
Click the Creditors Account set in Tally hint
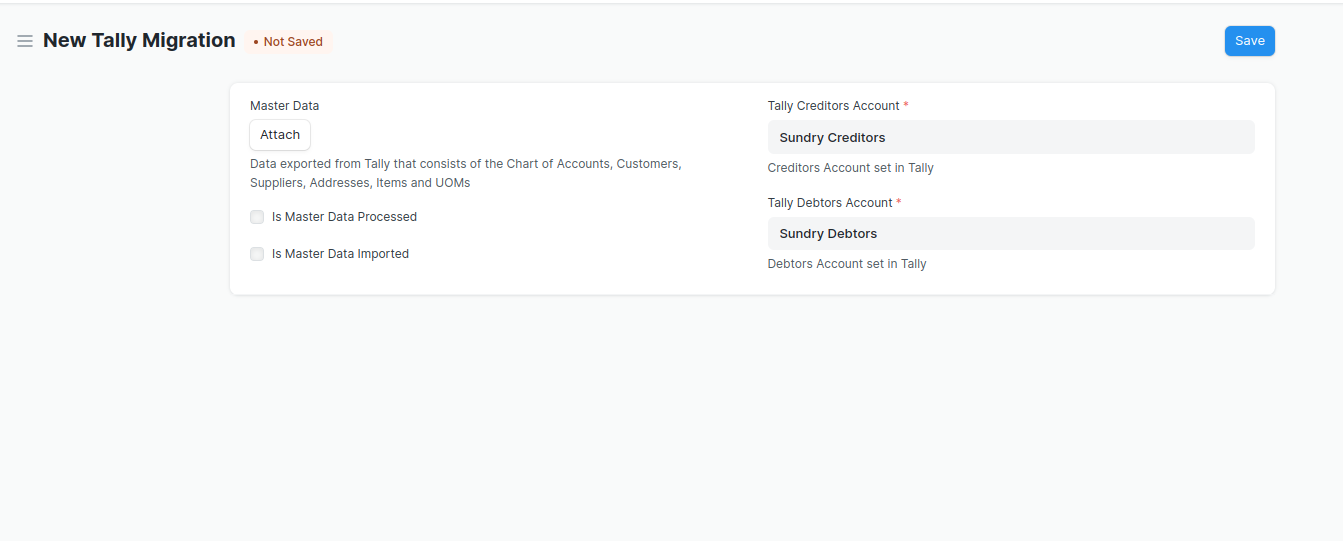[x=851, y=168]
